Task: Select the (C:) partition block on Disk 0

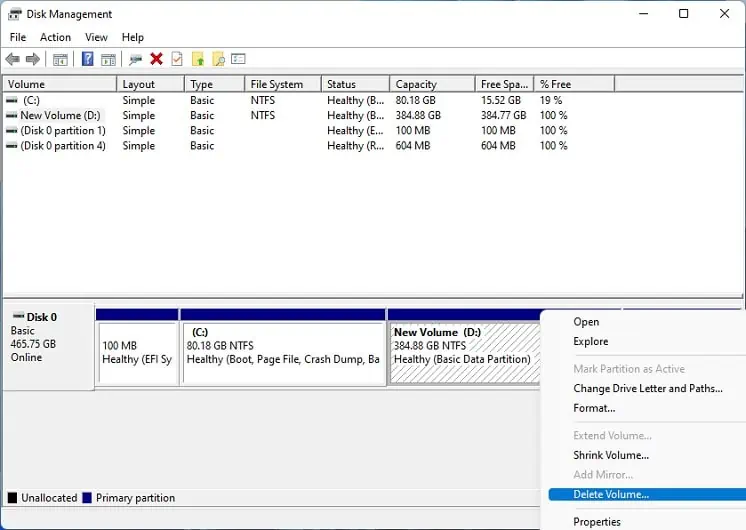Action: click(283, 352)
